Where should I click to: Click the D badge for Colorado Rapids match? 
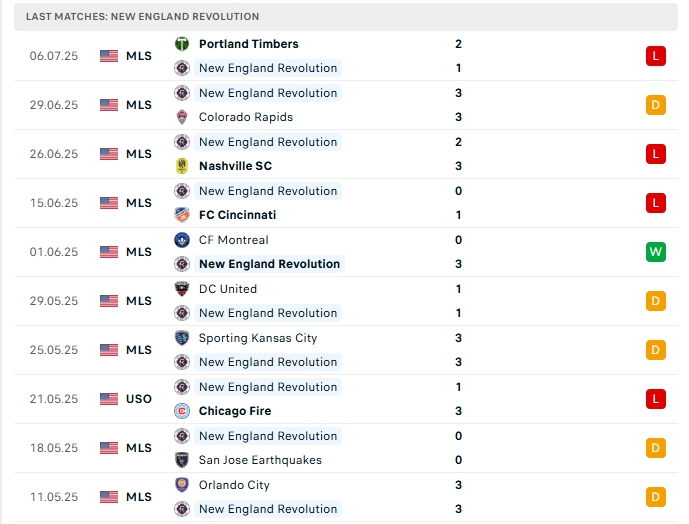(656, 105)
